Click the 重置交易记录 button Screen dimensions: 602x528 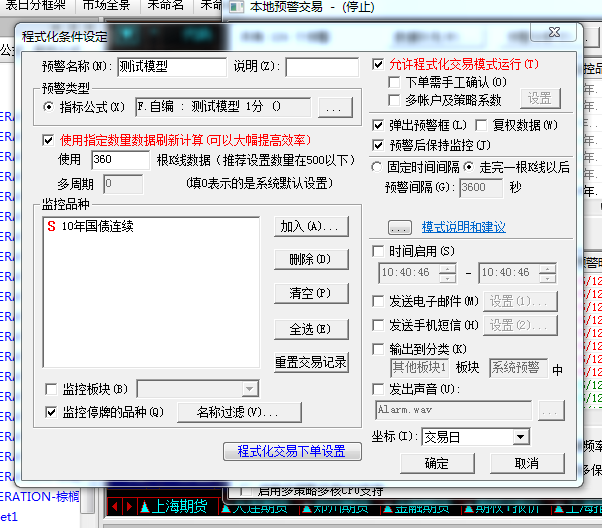coord(310,361)
